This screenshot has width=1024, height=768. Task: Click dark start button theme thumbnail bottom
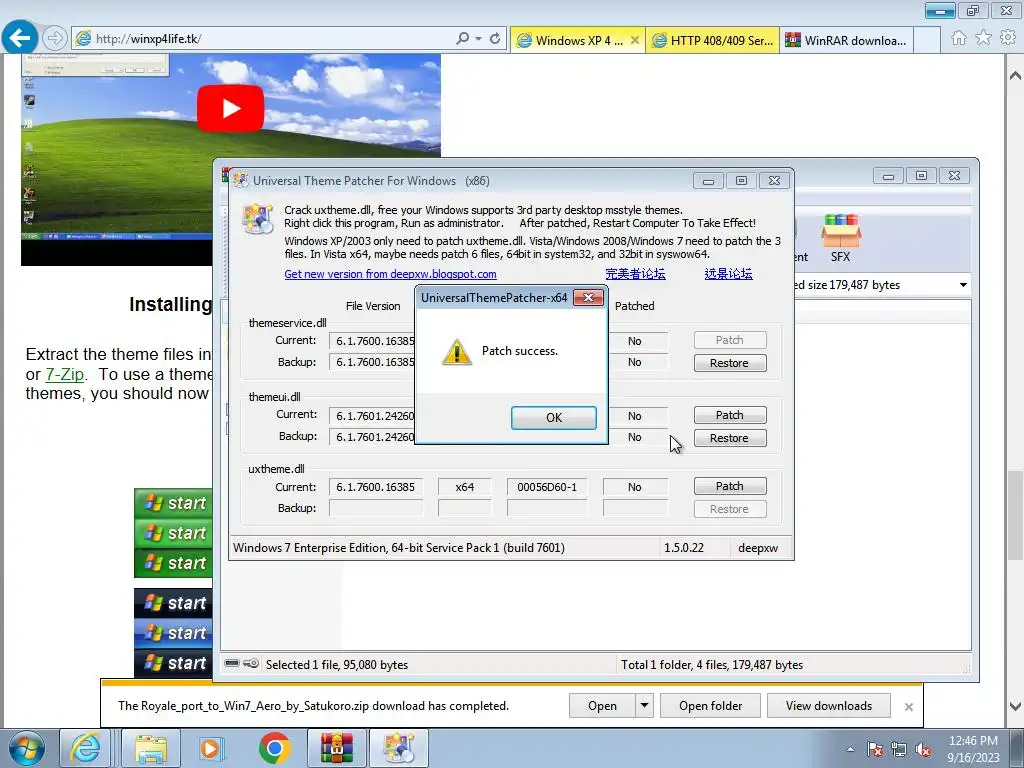[x=174, y=663]
